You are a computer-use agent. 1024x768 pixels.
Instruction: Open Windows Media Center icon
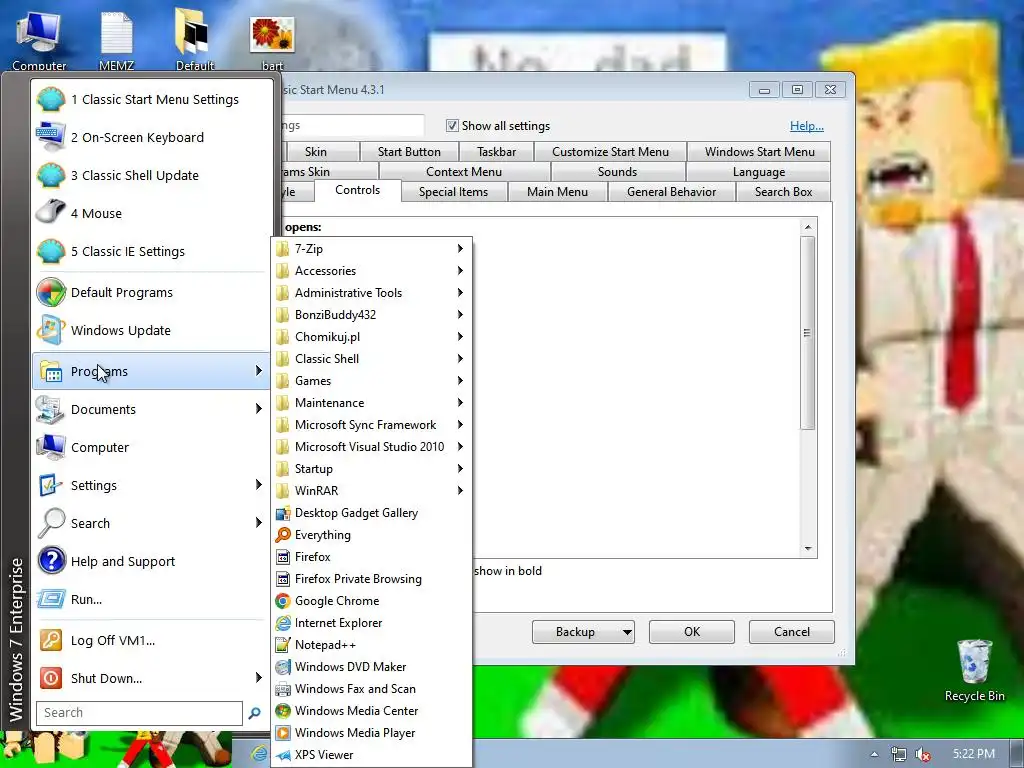pos(283,711)
